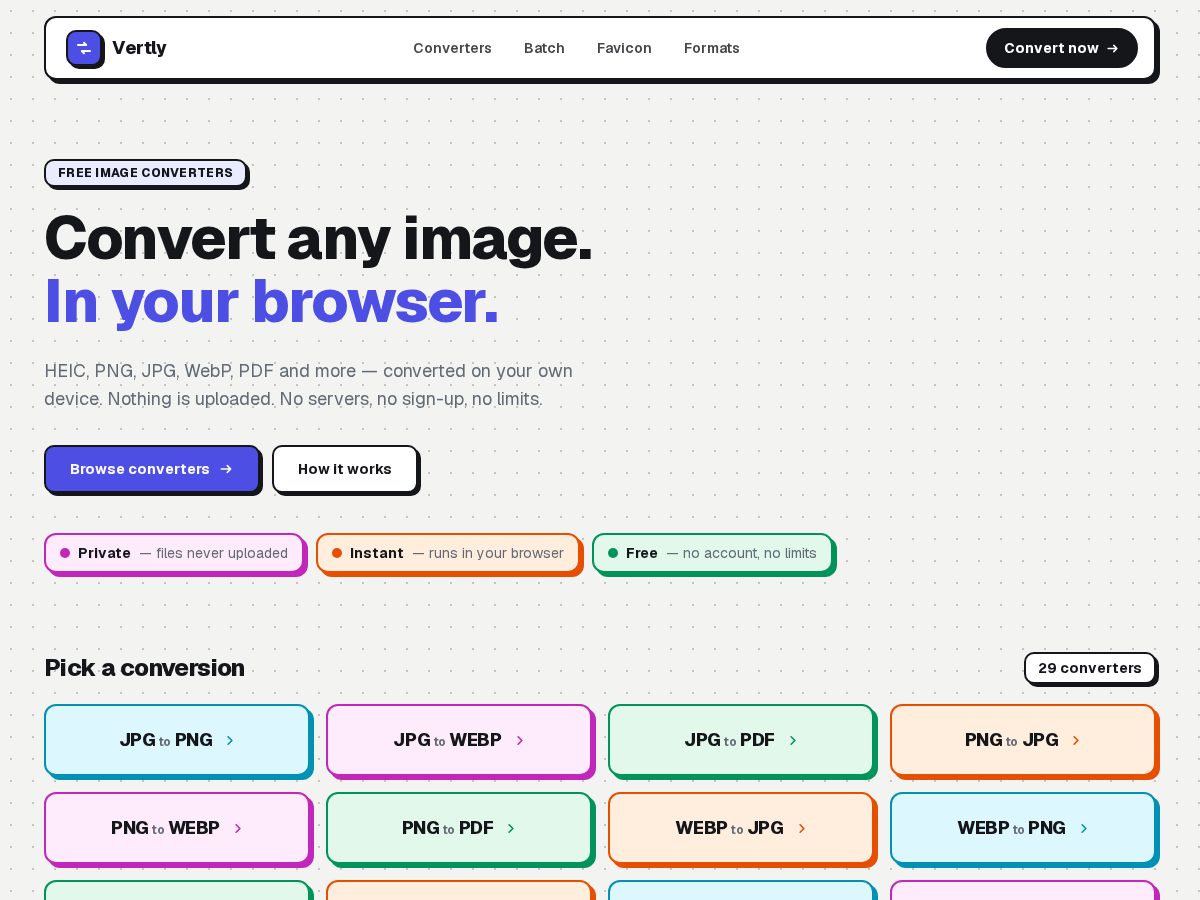Image resolution: width=1200 pixels, height=900 pixels.
Task: Click the purple dot in Private pill
Action: 65,553
